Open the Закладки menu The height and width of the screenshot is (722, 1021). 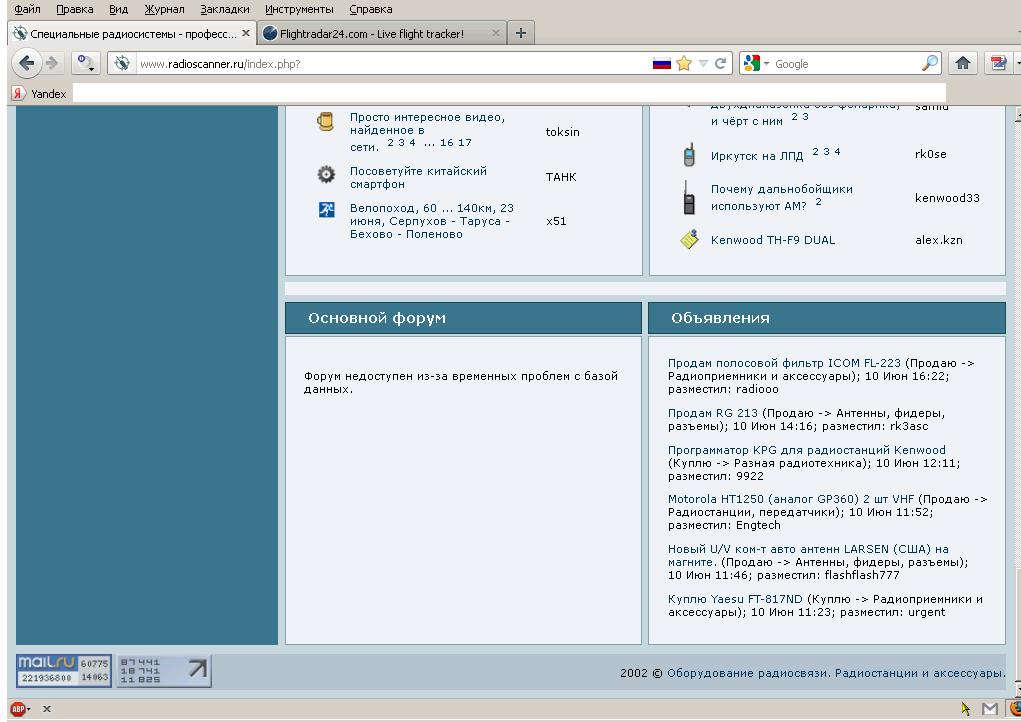pos(224,9)
